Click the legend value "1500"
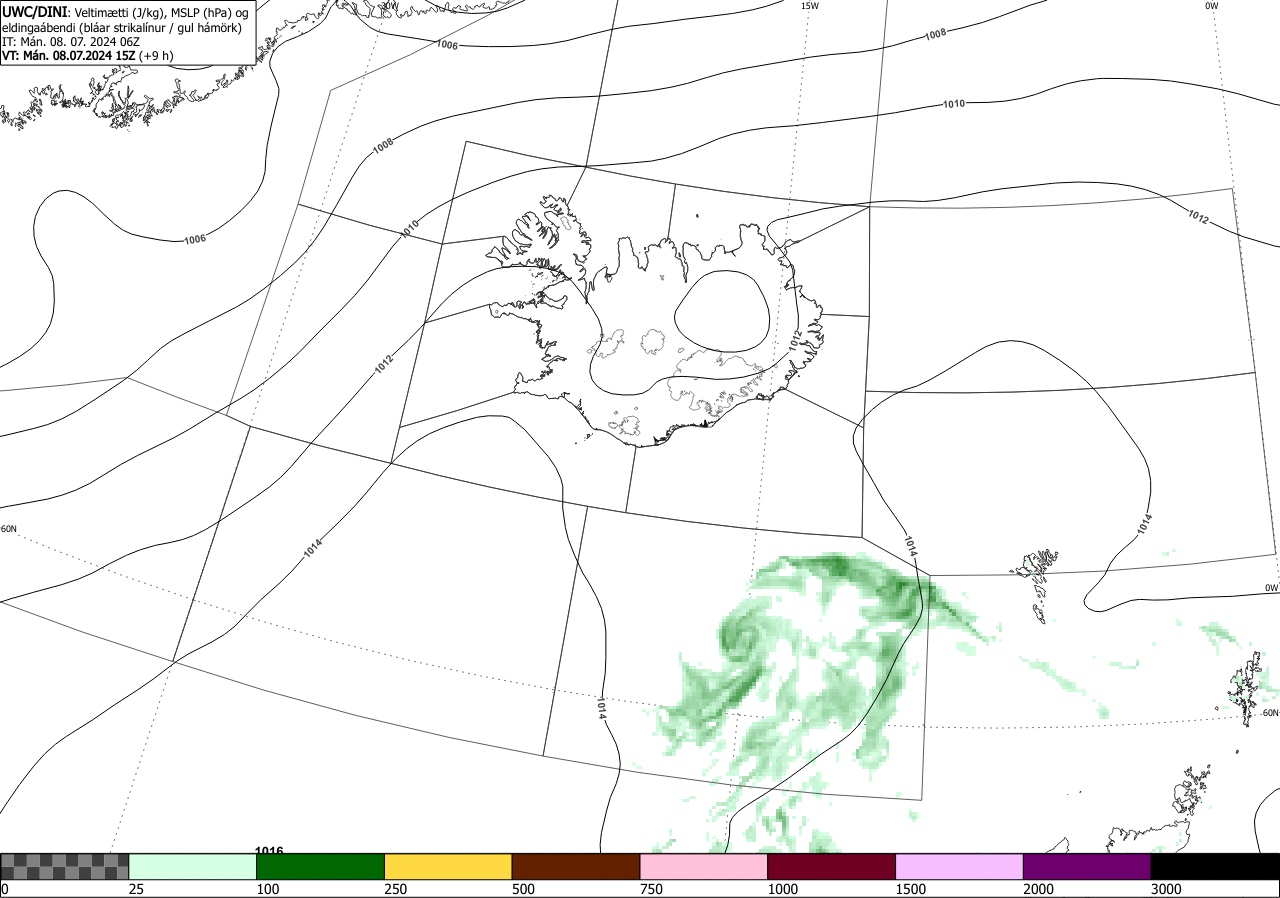The image size is (1280, 898). coord(911,889)
